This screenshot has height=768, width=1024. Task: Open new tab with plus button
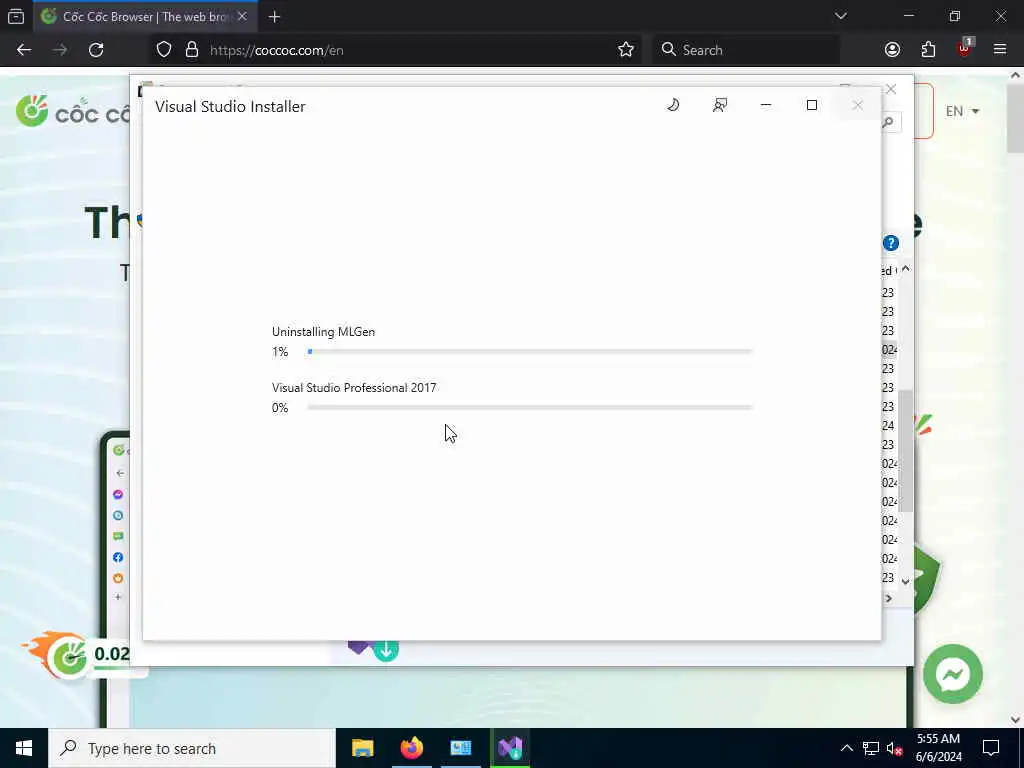click(x=274, y=17)
